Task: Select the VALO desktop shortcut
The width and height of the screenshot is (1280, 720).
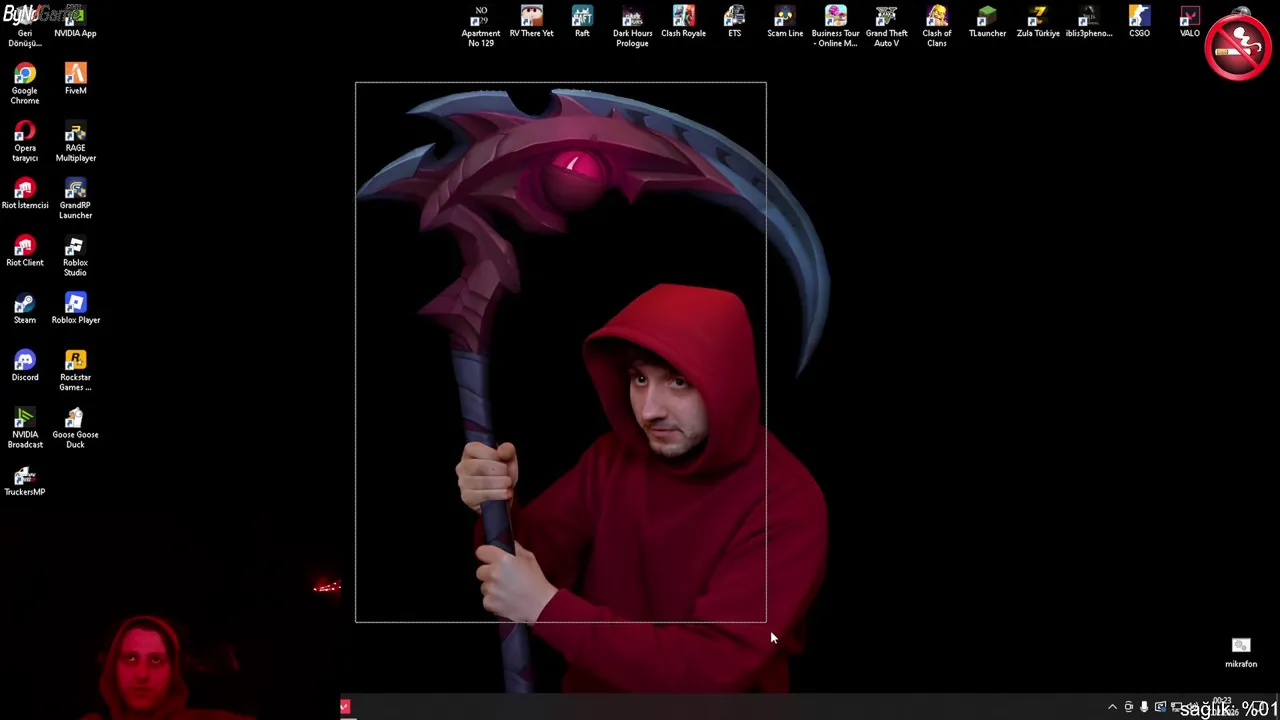Action: click(x=1189, y=22)
